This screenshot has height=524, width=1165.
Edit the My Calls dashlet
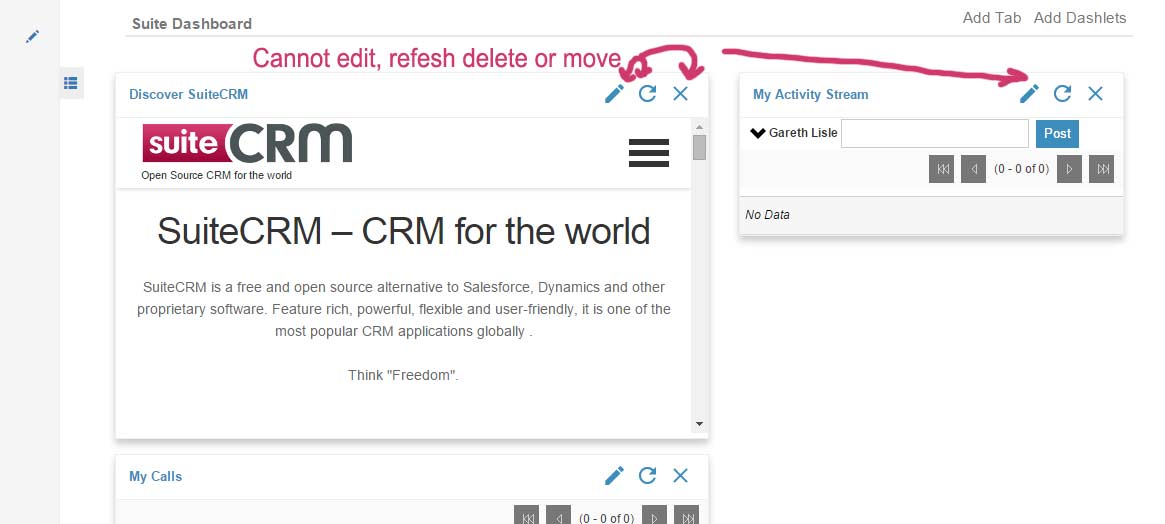(614, 476)
